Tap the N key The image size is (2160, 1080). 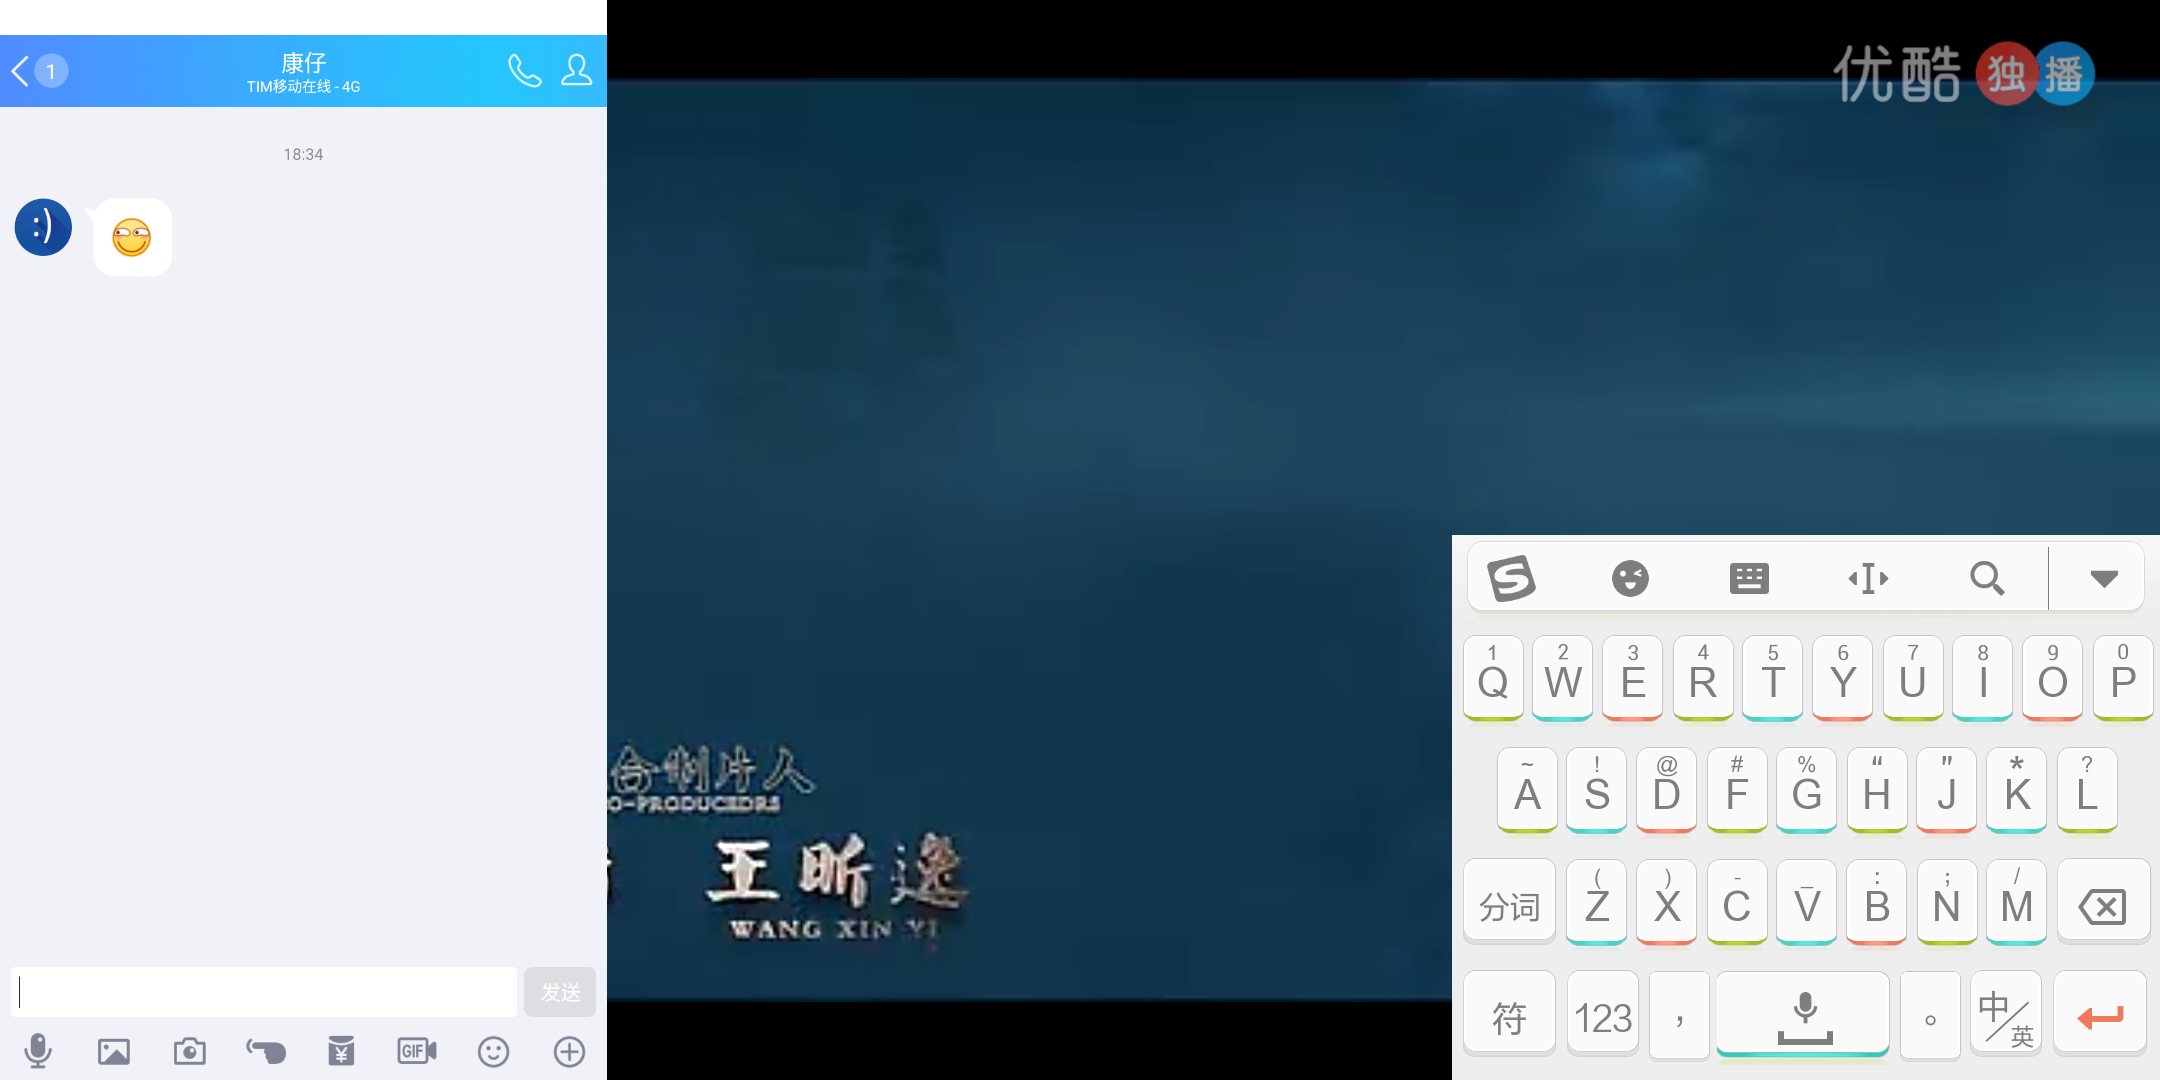click(1947, 901)
